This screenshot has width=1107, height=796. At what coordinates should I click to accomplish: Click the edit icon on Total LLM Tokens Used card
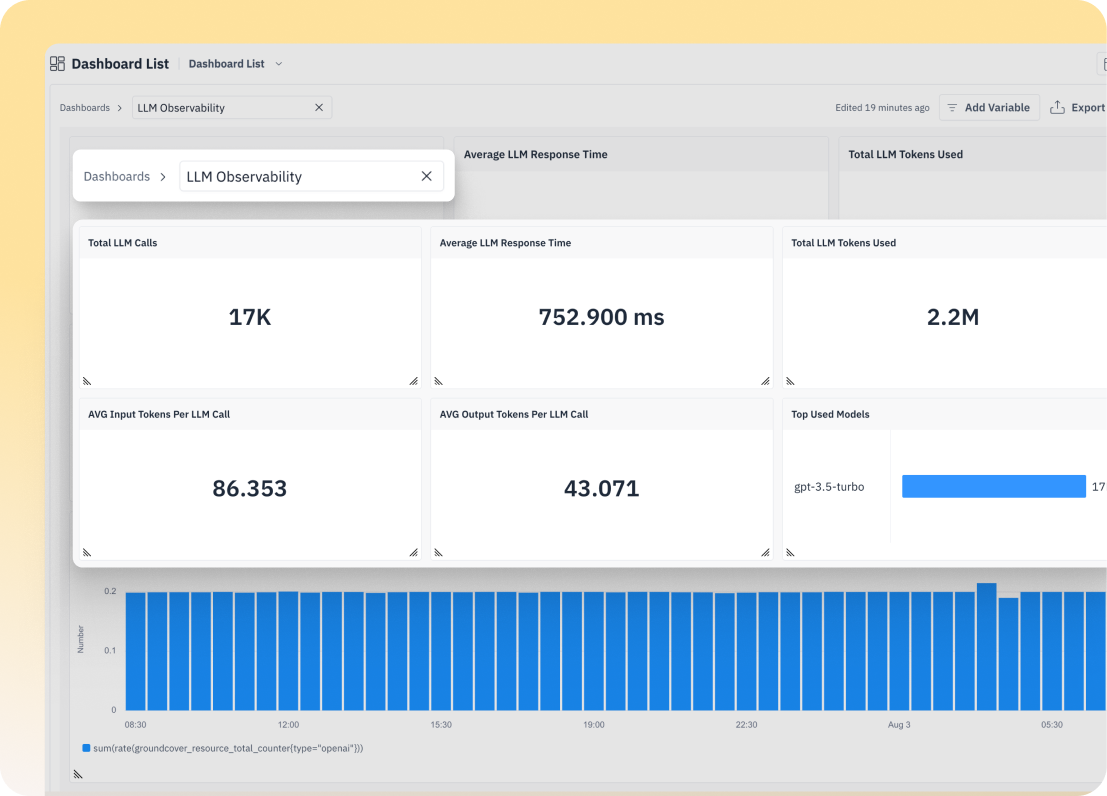791,381
